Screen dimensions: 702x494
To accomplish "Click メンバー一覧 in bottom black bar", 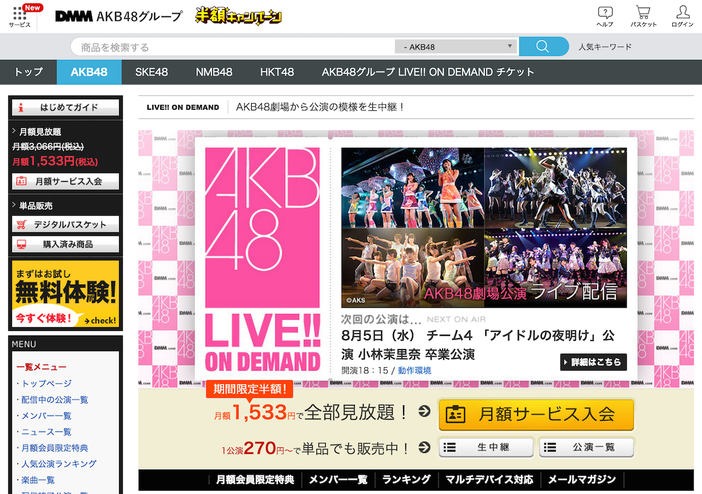I will pos(338,480).
